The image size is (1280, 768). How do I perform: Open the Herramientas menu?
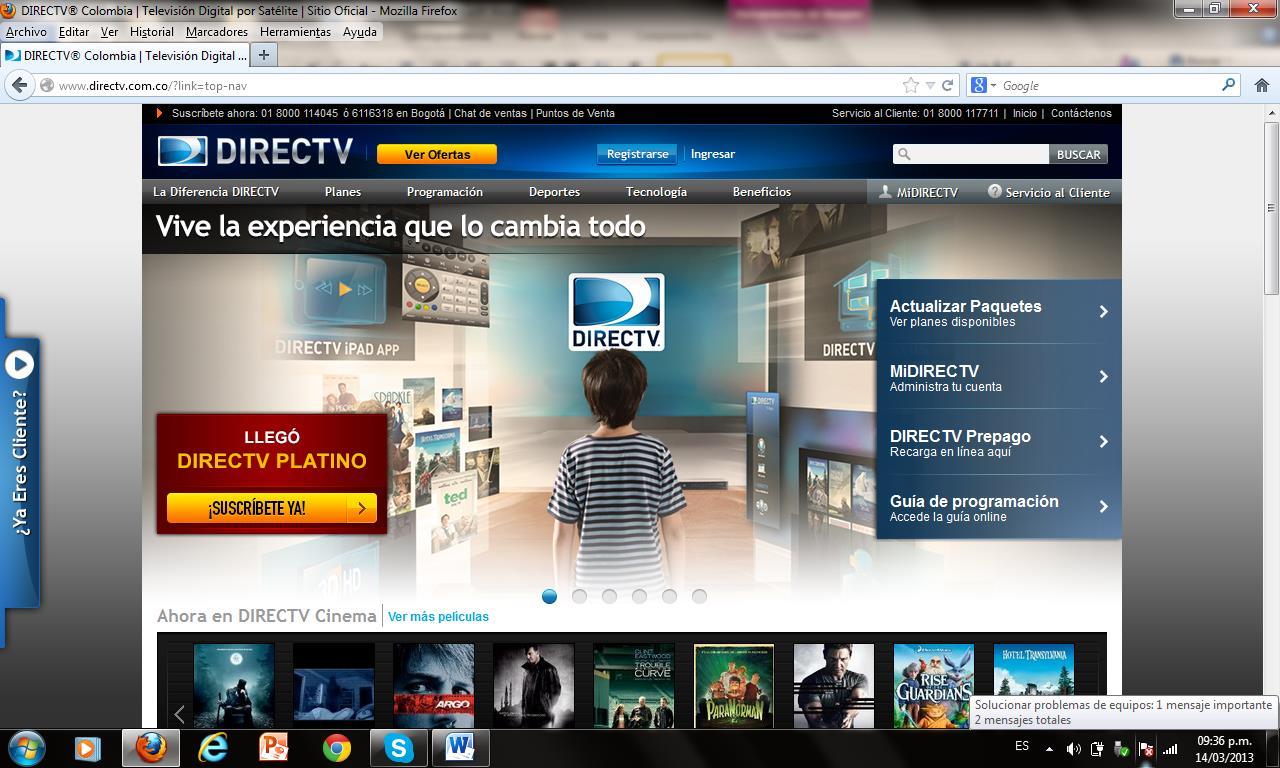pyautogui.click(x=295, y=32)
